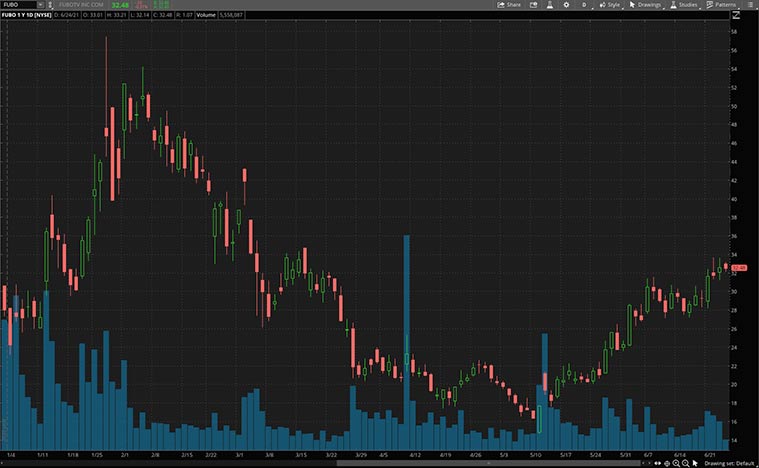Select the pointer cursor tool at bottom
Image resolution: width=759 pixels, height=468 pixels.
tap(696, 463)
